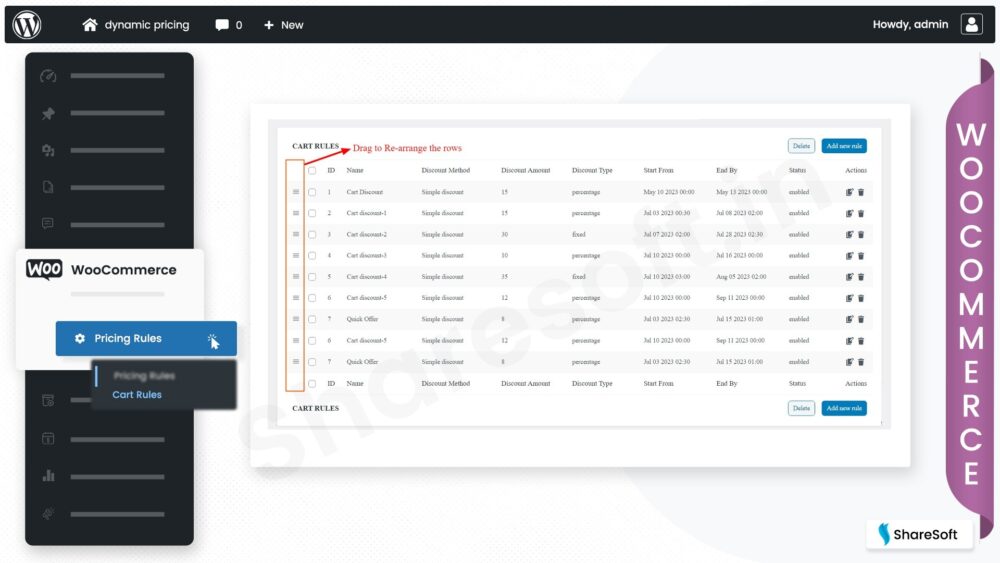Open the Dashboard gauge icon in sidebar
The width and height of the screenshot is (1000, 563).
coord(48,76)
